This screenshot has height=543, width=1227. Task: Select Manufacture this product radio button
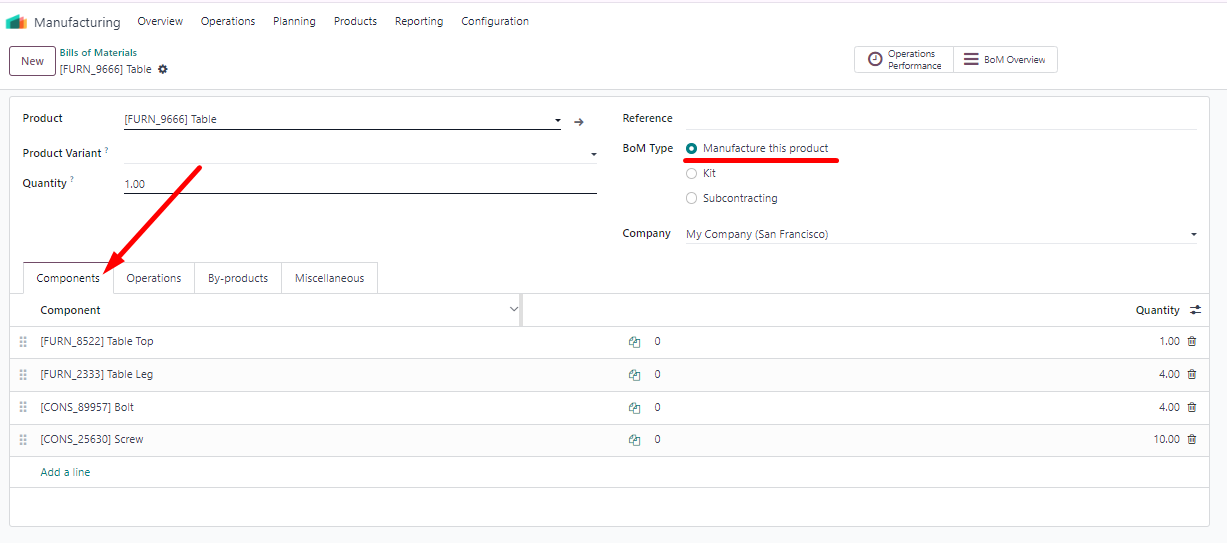(x=692, y=148)
